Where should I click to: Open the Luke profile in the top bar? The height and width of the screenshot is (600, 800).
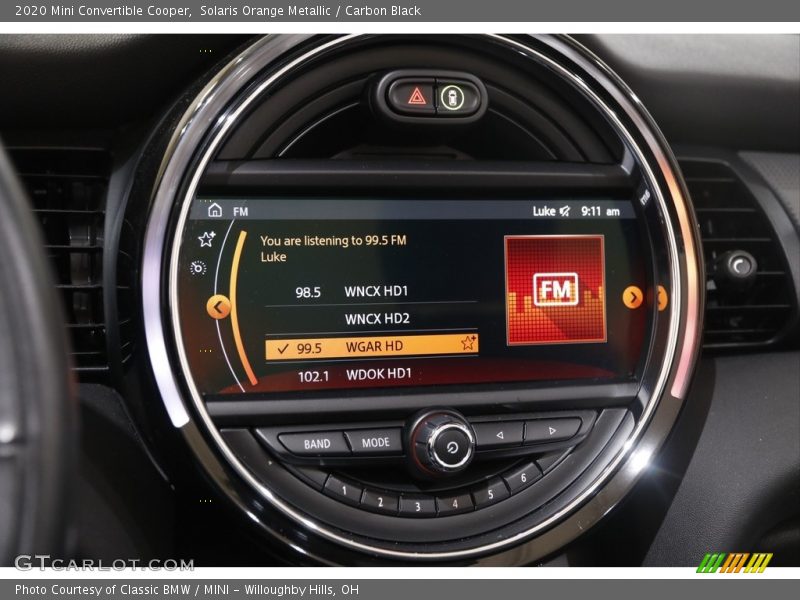[543, 209]
